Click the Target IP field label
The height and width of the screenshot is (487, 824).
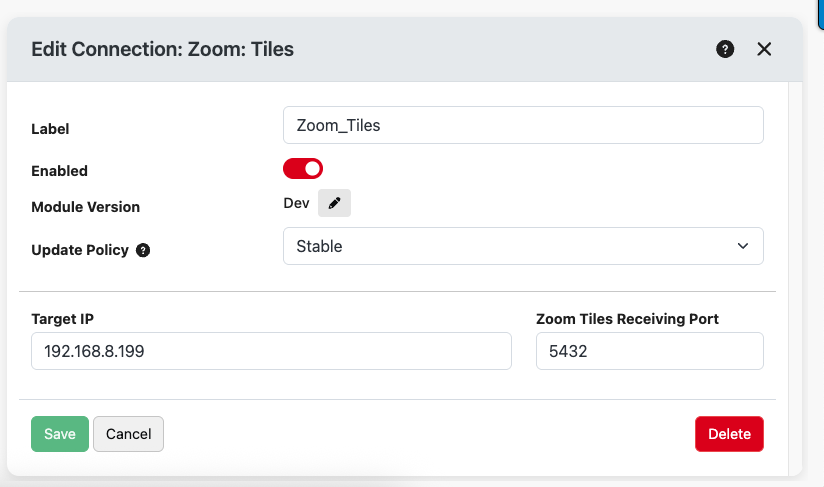(x=63, y=319)
